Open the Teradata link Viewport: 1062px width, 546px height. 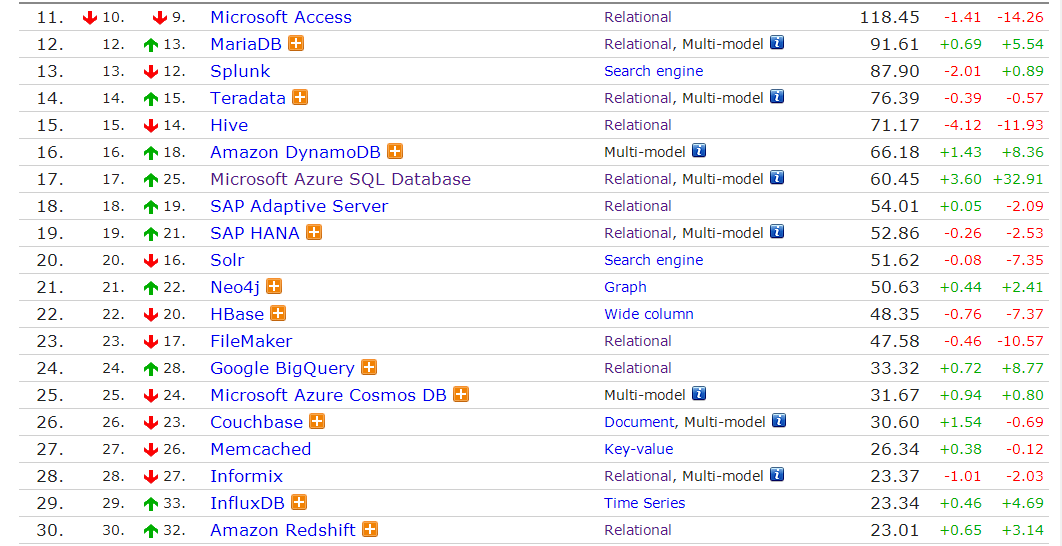pyautogui.click(x=248, y=98)
